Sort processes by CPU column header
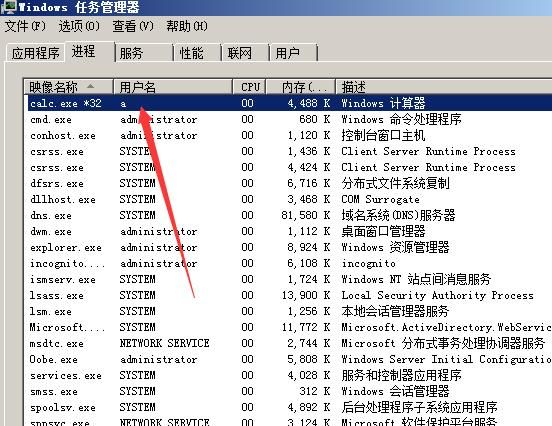The image size is (552, 426). click(x=249, y=87)
